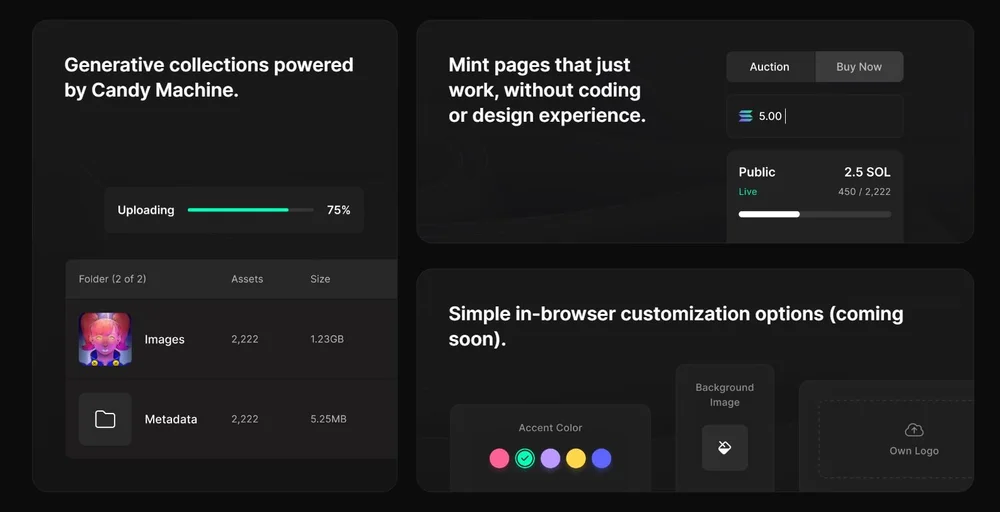Click the Metadata row 2,222 assets count

(245, 419)
